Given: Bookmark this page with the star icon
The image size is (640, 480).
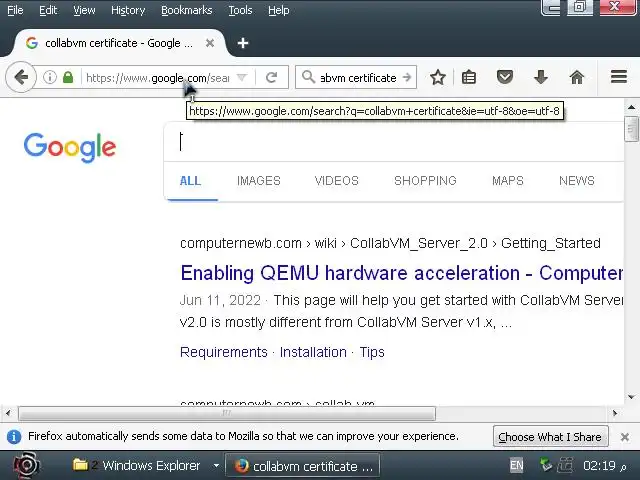Looking at the screenshot, I should click(438, 77).
